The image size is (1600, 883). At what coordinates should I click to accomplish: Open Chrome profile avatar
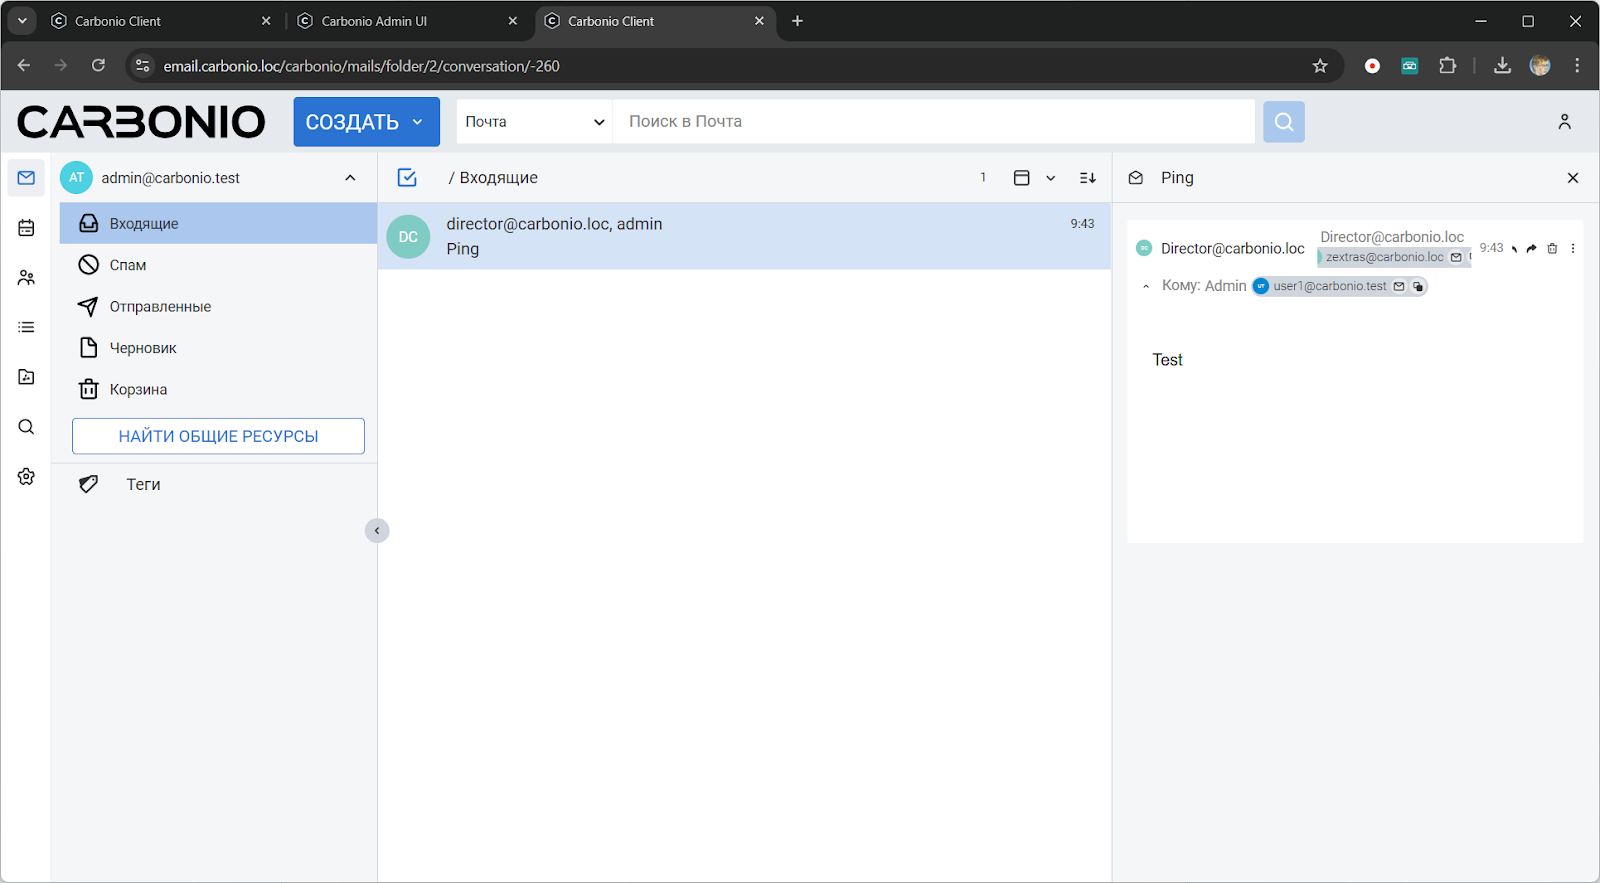(x=1540, y=66)
